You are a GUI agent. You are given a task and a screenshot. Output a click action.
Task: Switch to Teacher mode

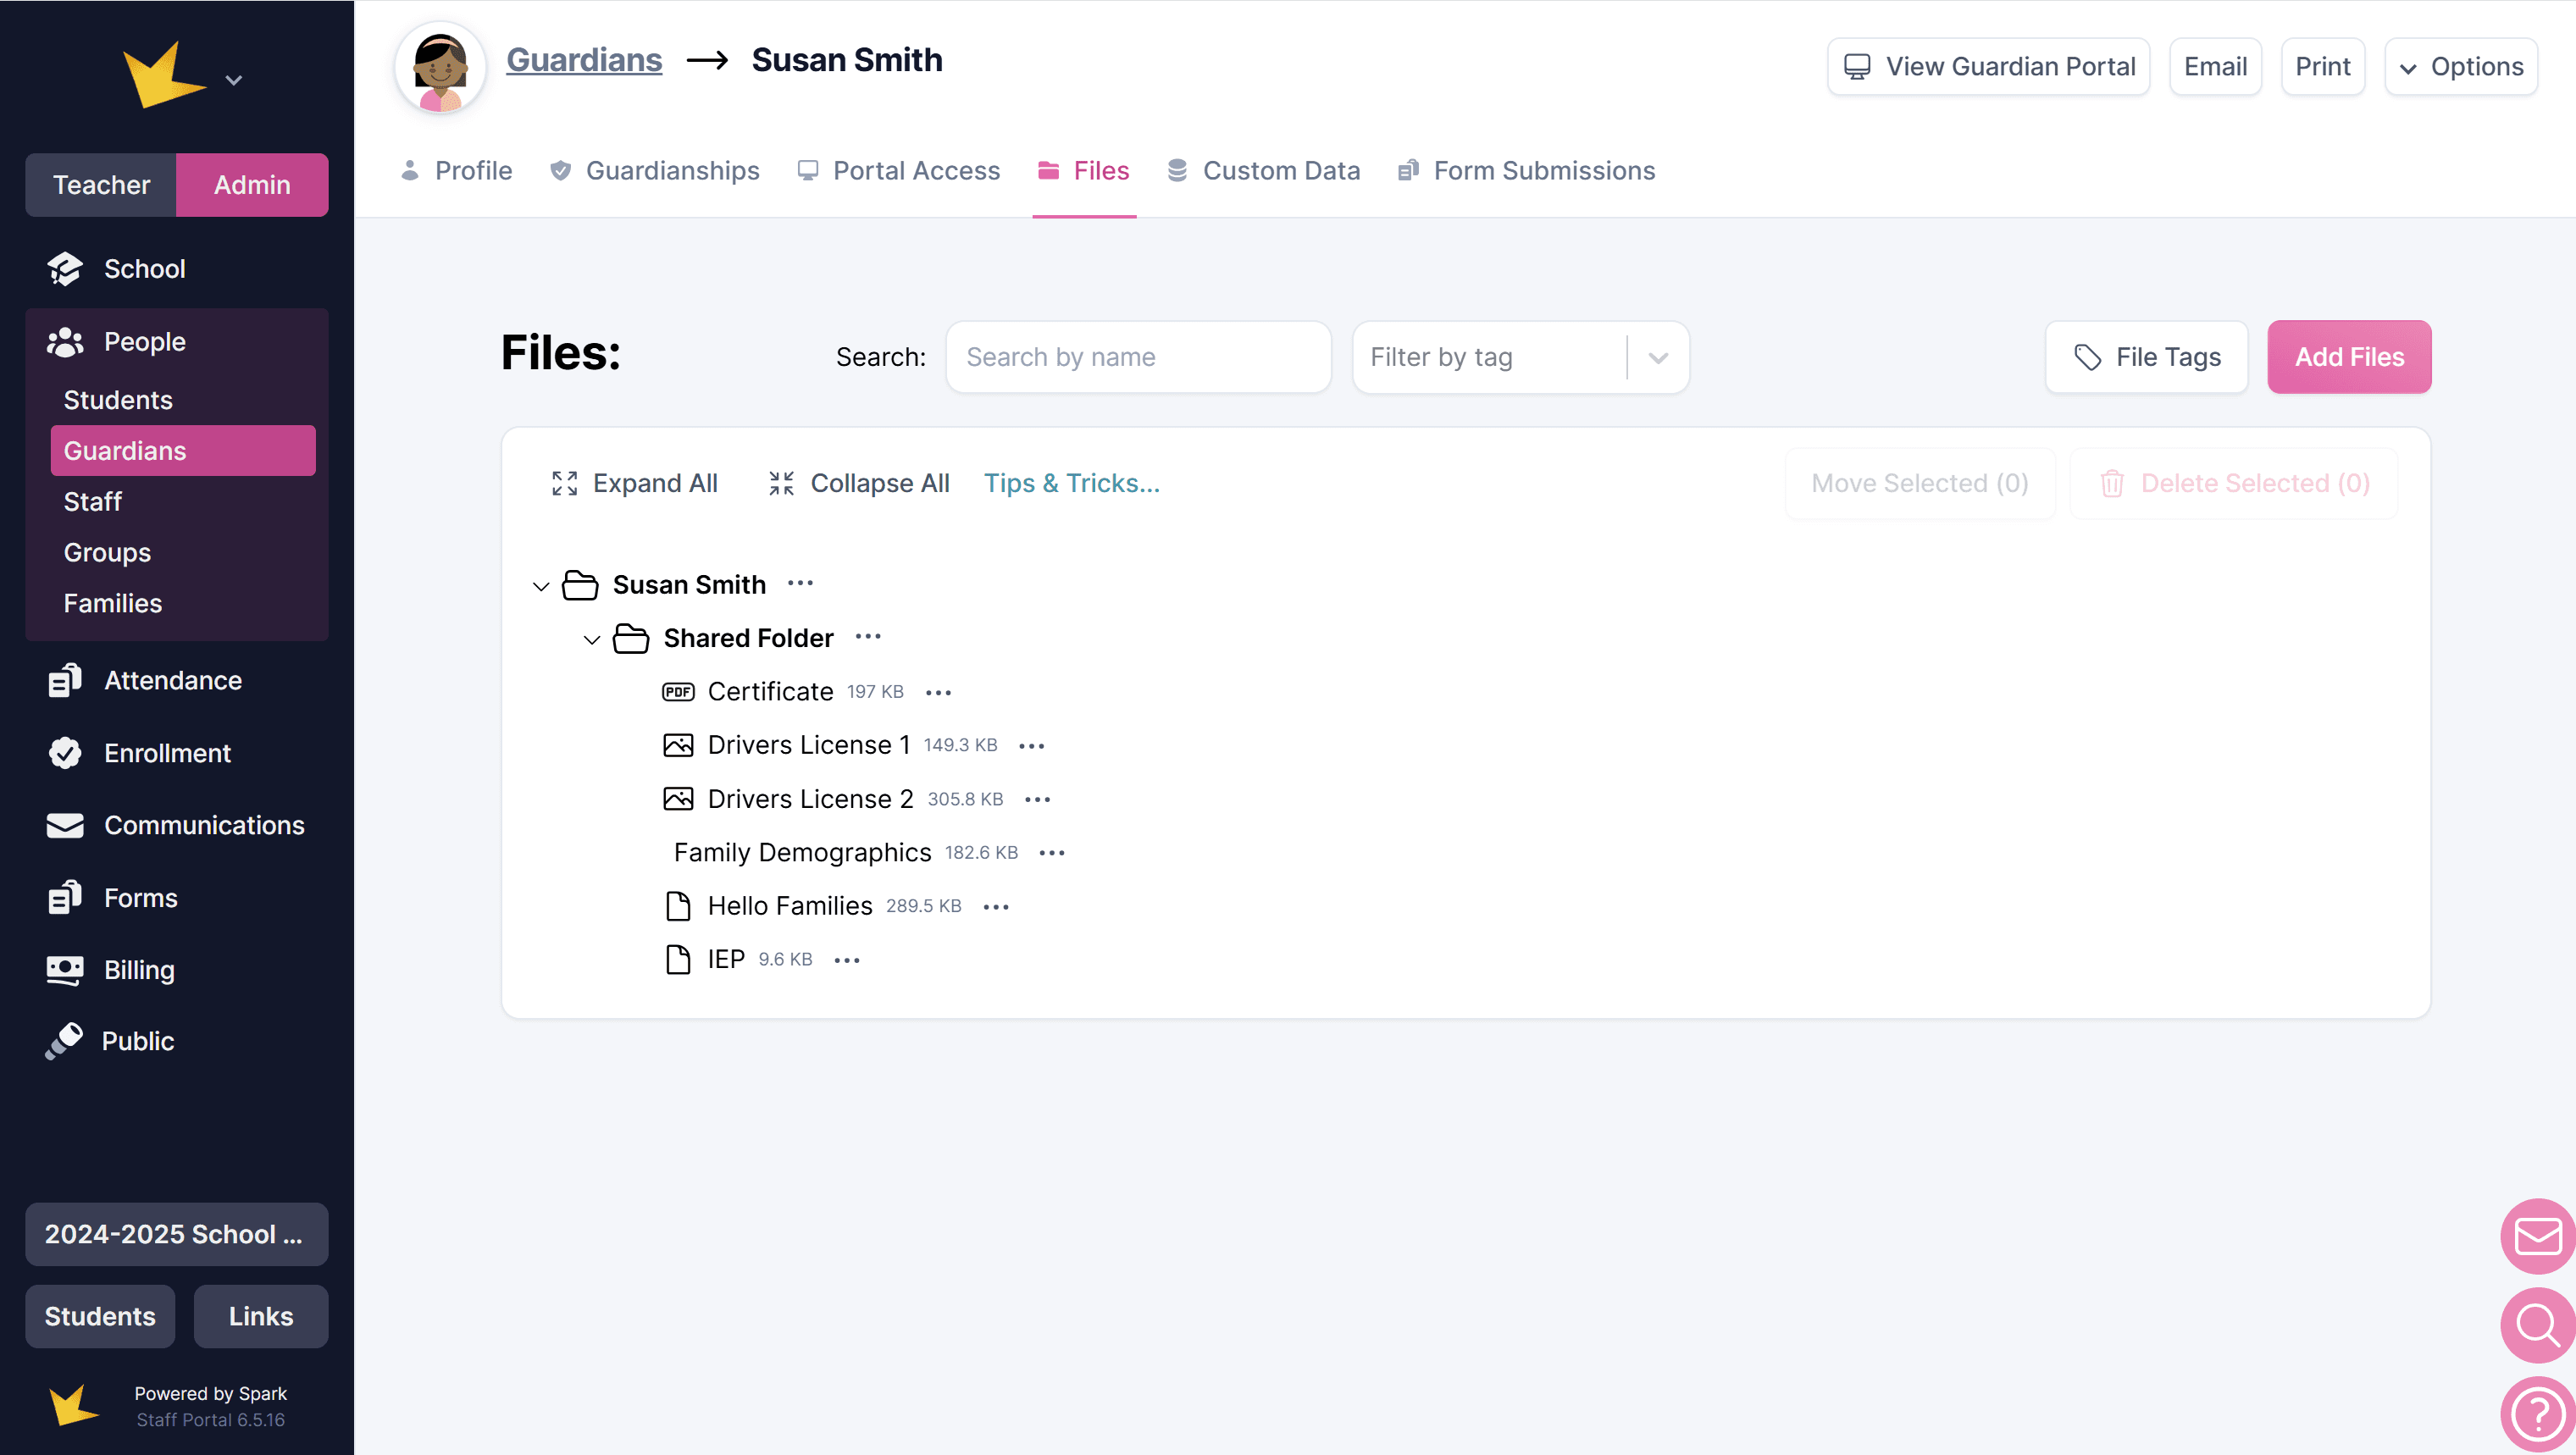[x=101, y=185]
